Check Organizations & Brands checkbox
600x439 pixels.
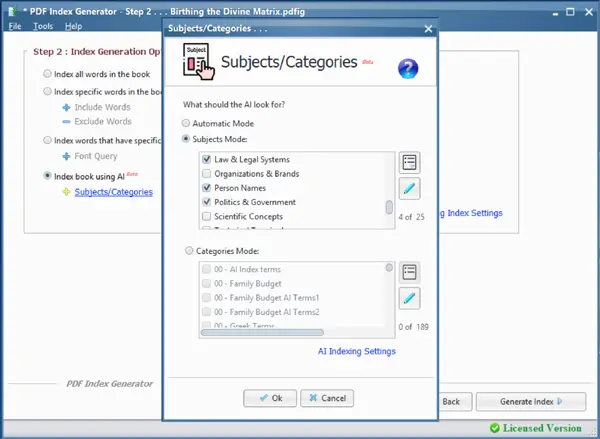(x=206, y=174)
